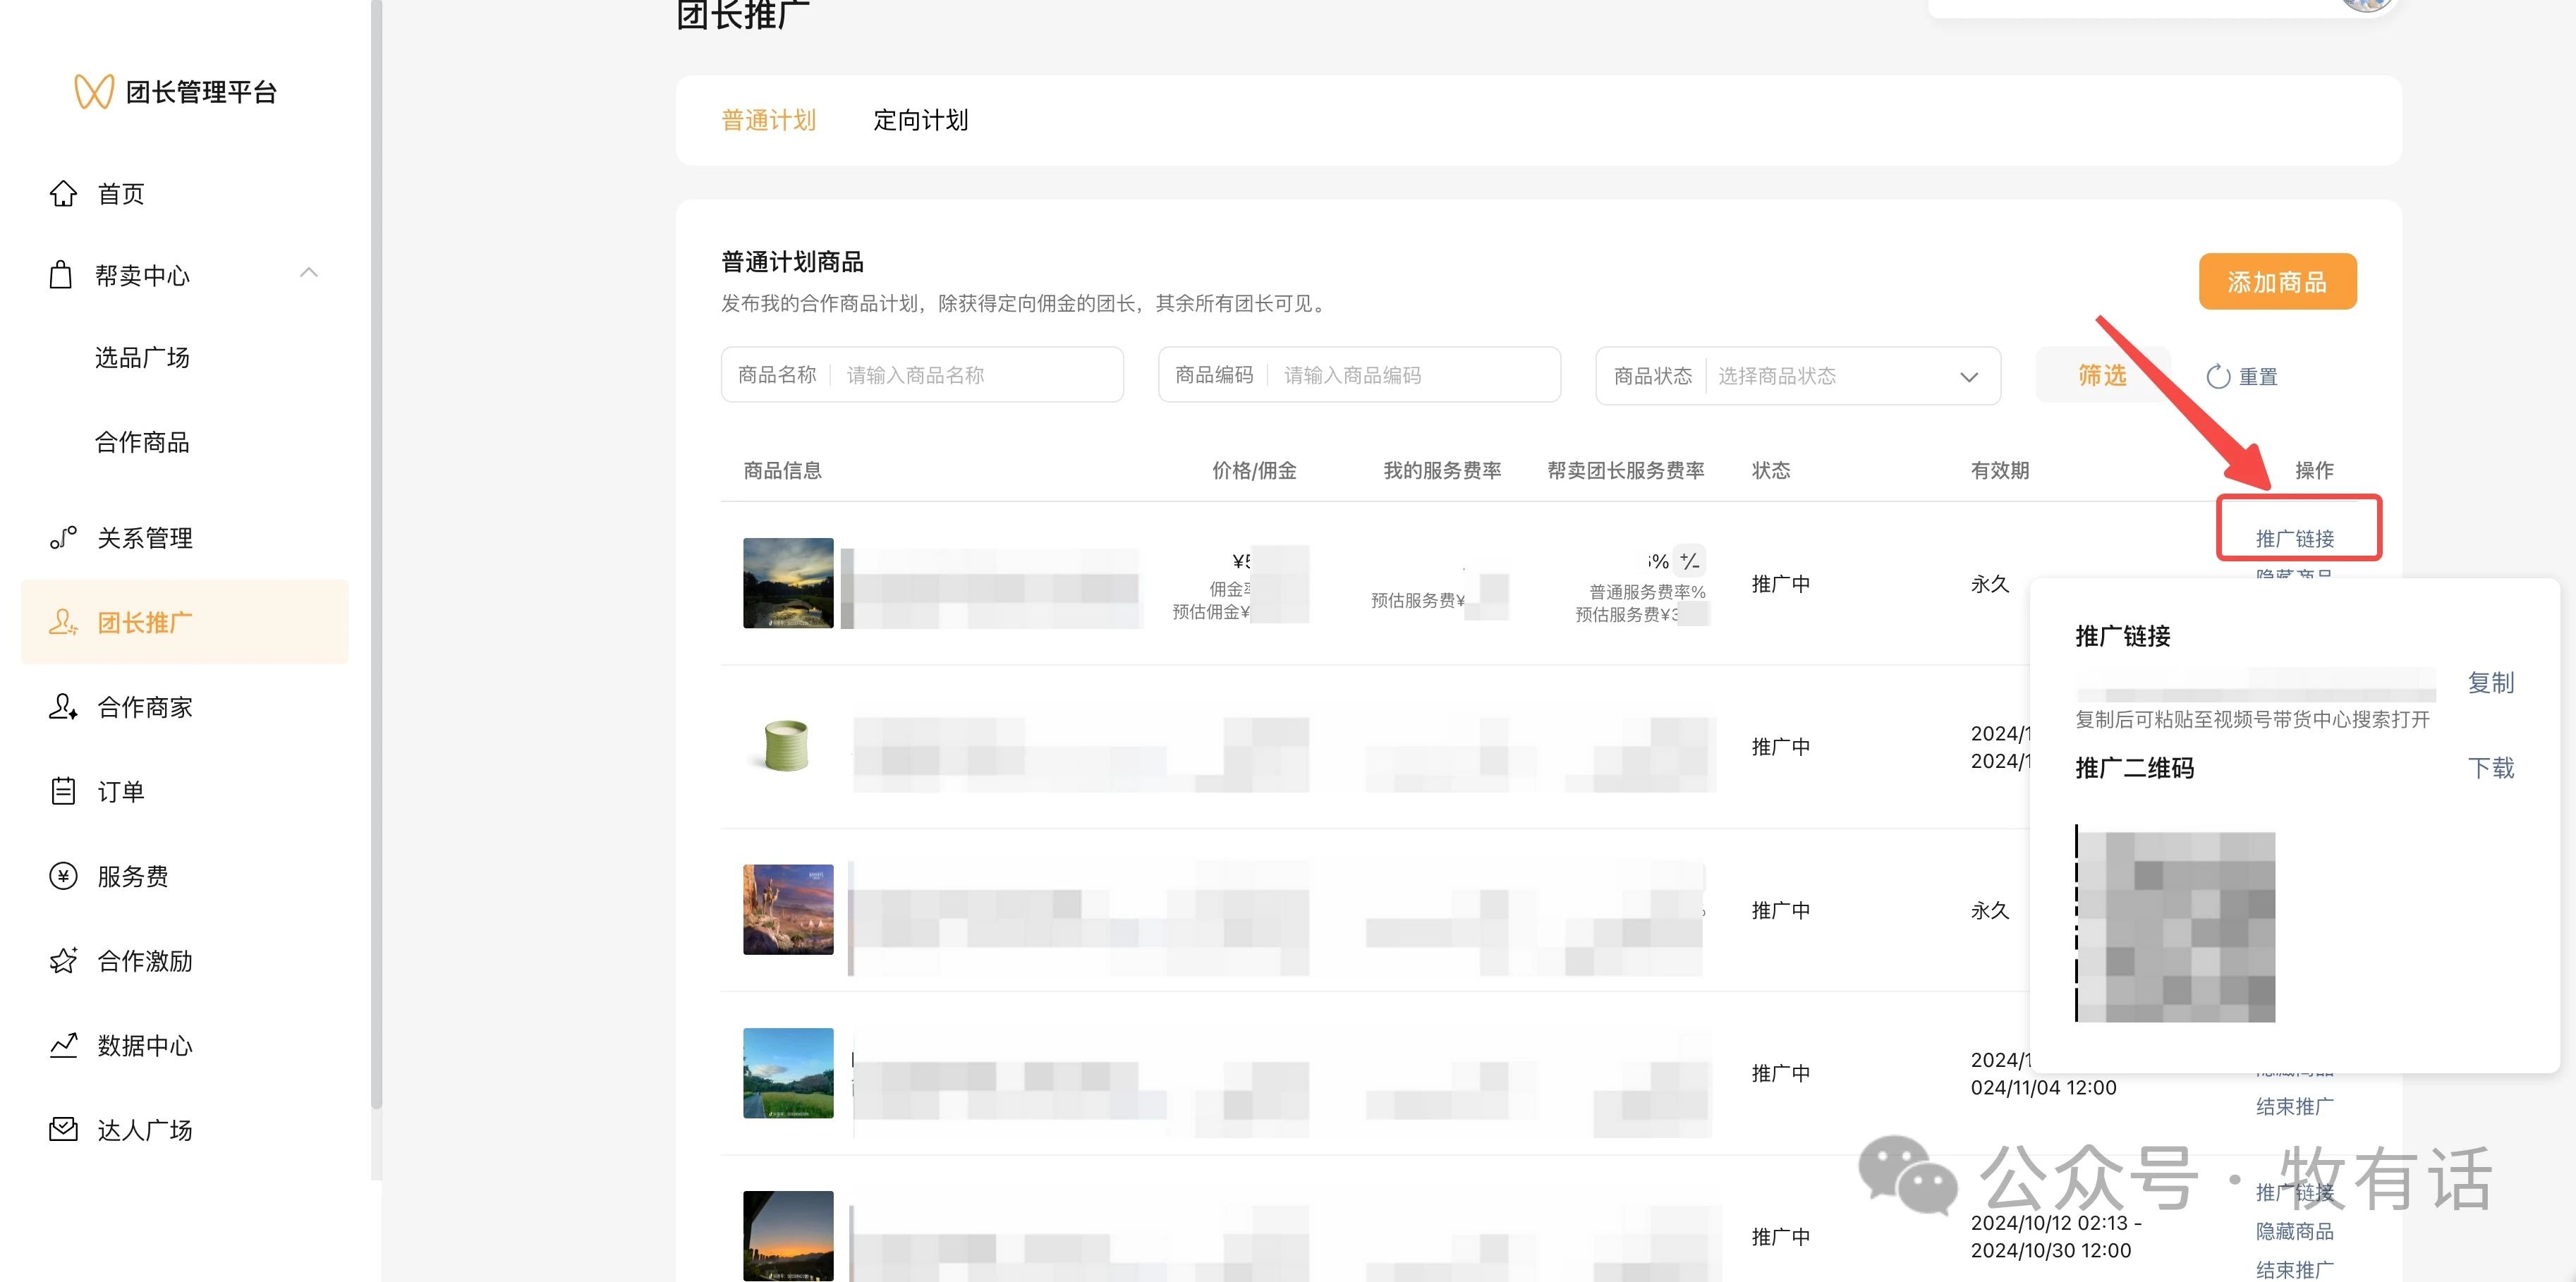Click the 服务费 yen coin icon

coord(63,876)
